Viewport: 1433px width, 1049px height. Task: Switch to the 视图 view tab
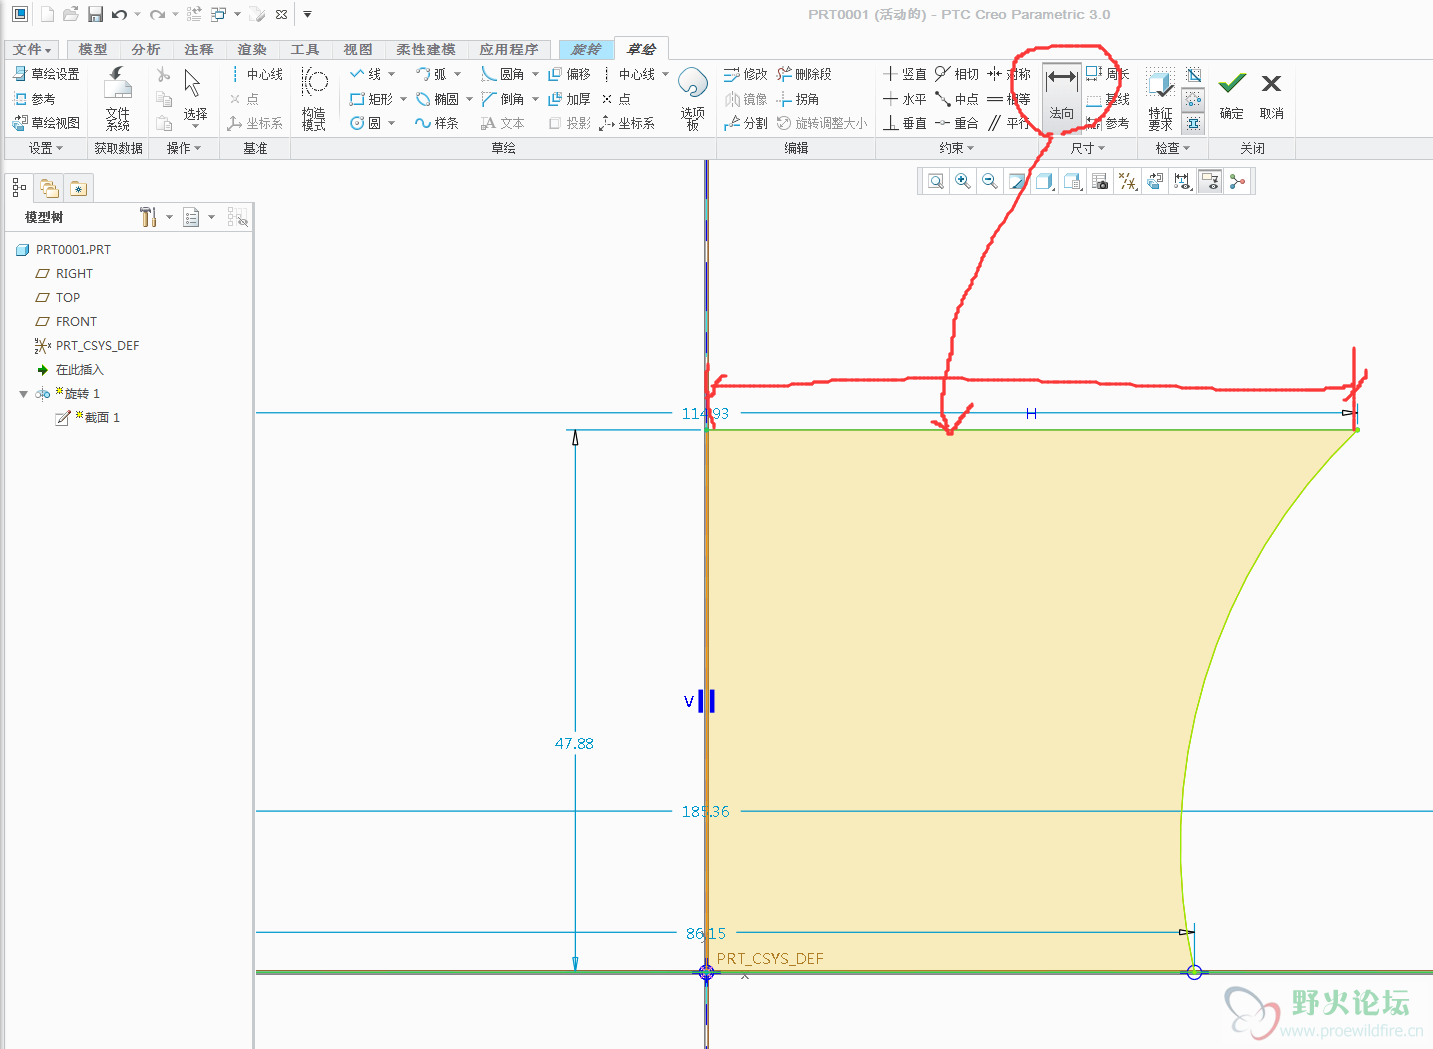pyautogui.click(x=358, y=49)
